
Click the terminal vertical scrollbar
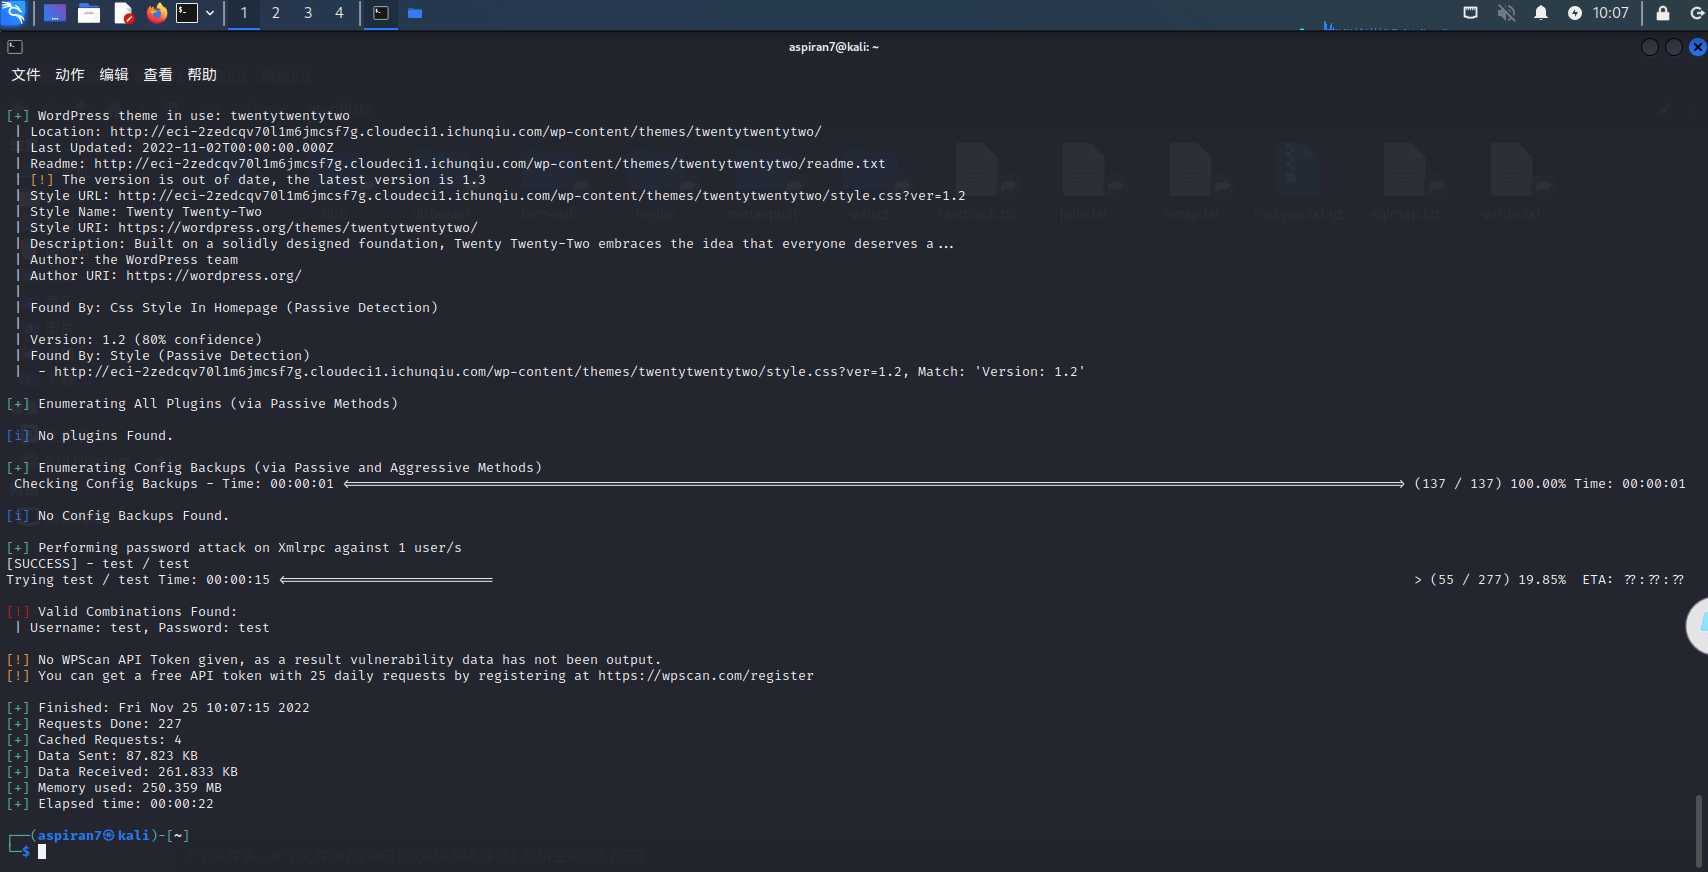[x=1698, y=830]
